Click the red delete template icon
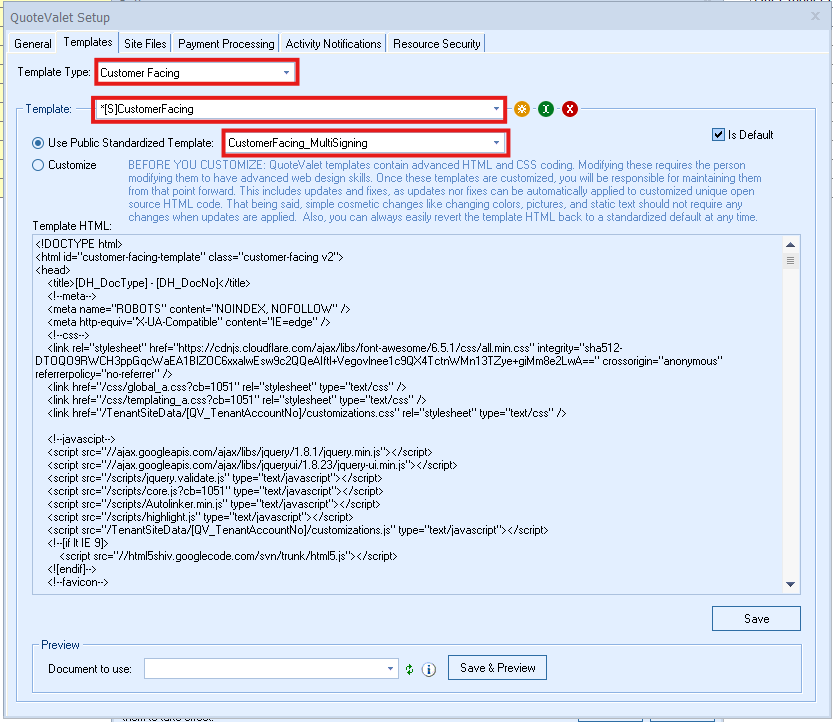The image size is (833, 722). 570,109
